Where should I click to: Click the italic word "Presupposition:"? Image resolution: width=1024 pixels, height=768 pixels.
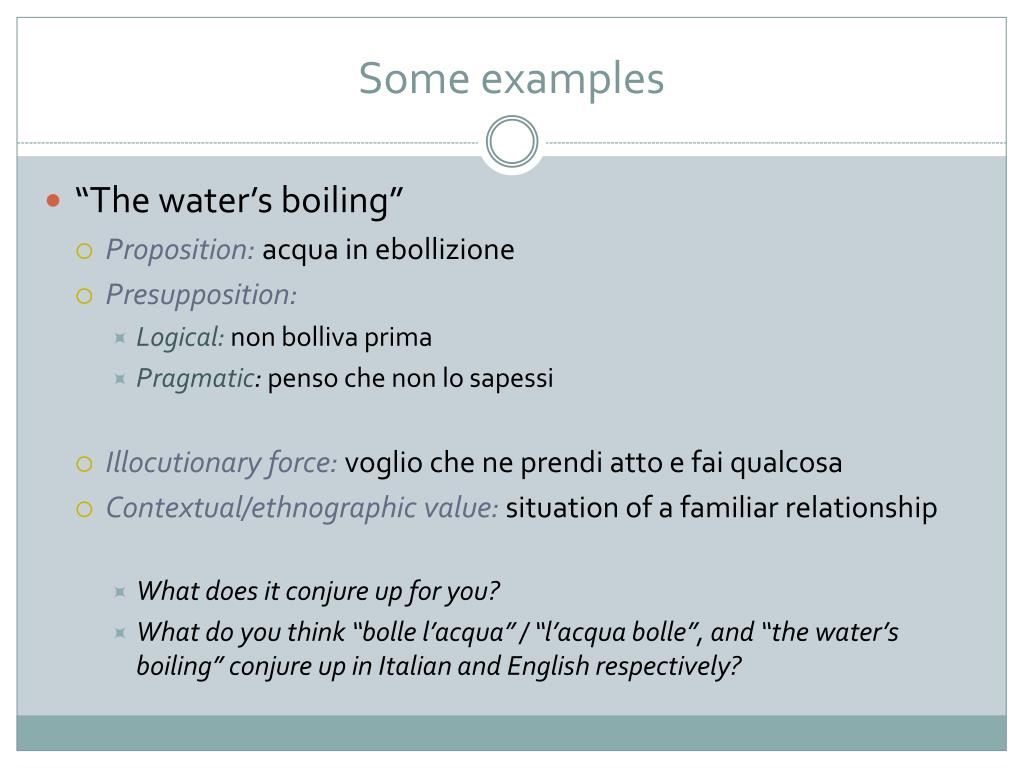coord(202,295)
